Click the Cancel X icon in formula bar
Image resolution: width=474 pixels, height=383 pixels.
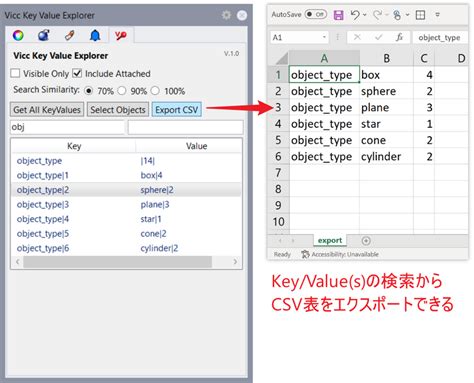click(357, 37)
